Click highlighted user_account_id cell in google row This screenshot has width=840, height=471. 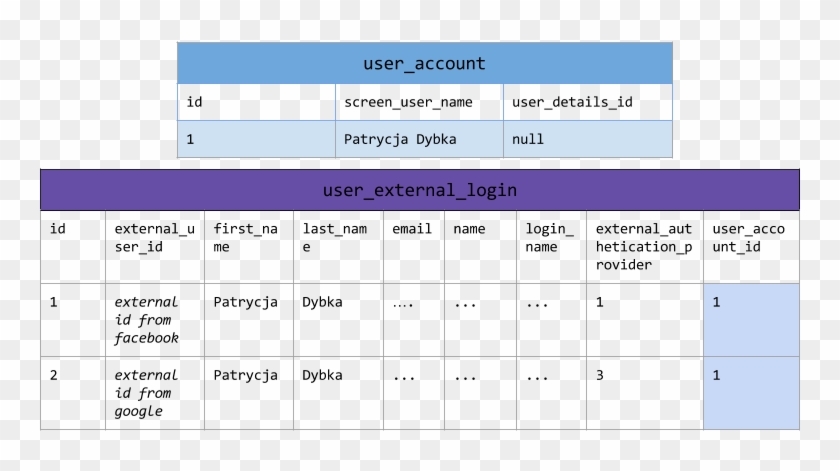pyautogui.click(x=752, y=393)
